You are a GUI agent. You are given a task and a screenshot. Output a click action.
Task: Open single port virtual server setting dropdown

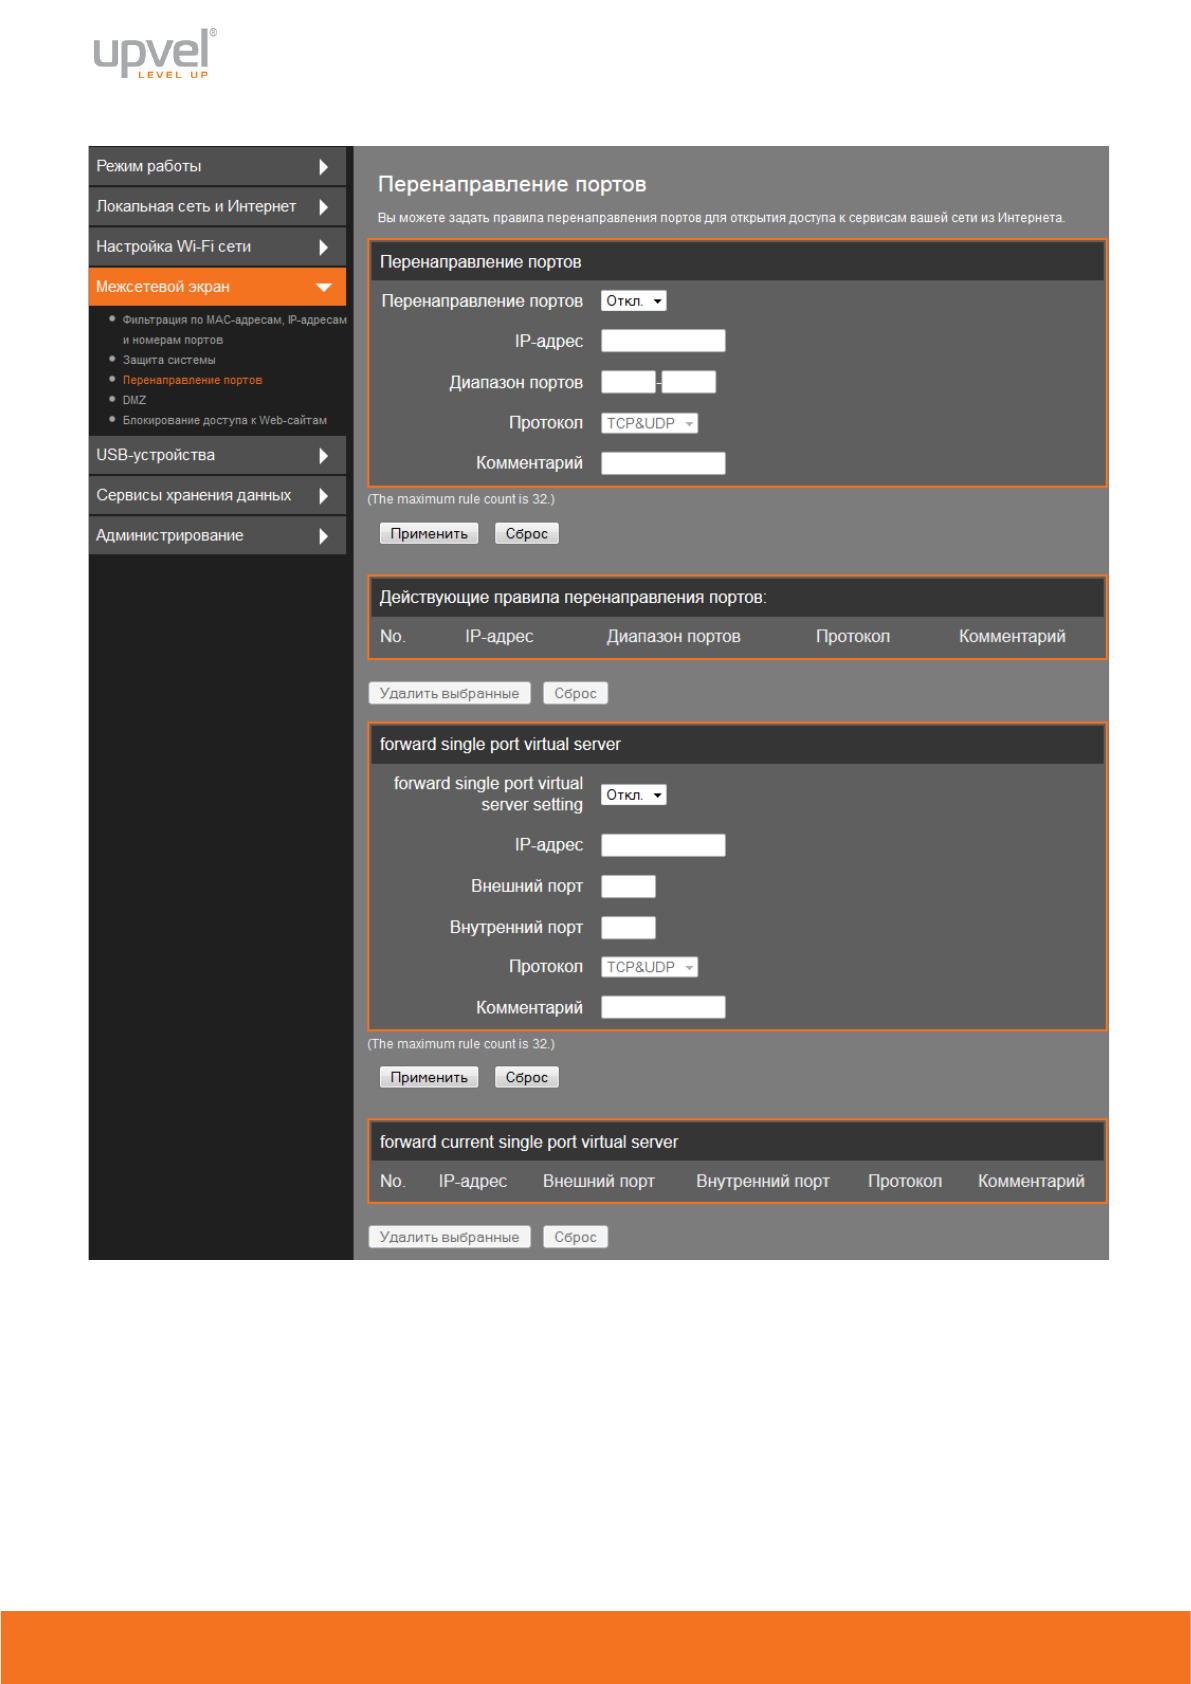(633, 795)
